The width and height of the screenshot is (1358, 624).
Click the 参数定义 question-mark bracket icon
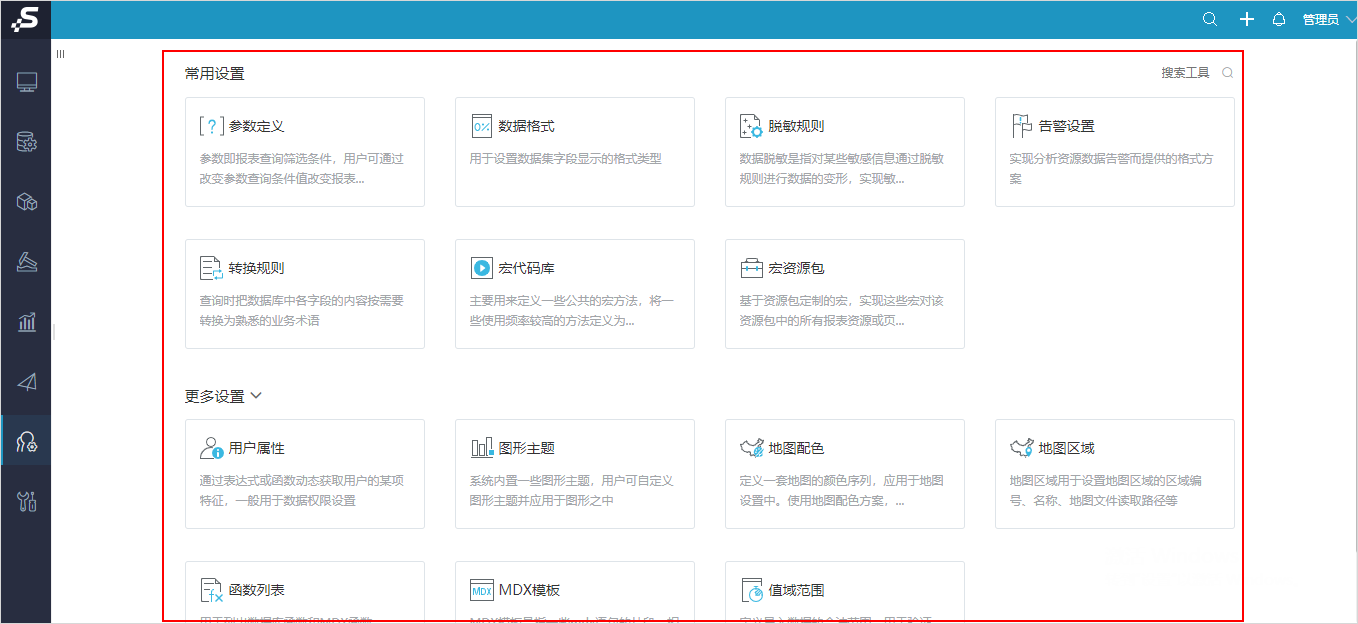211,126
